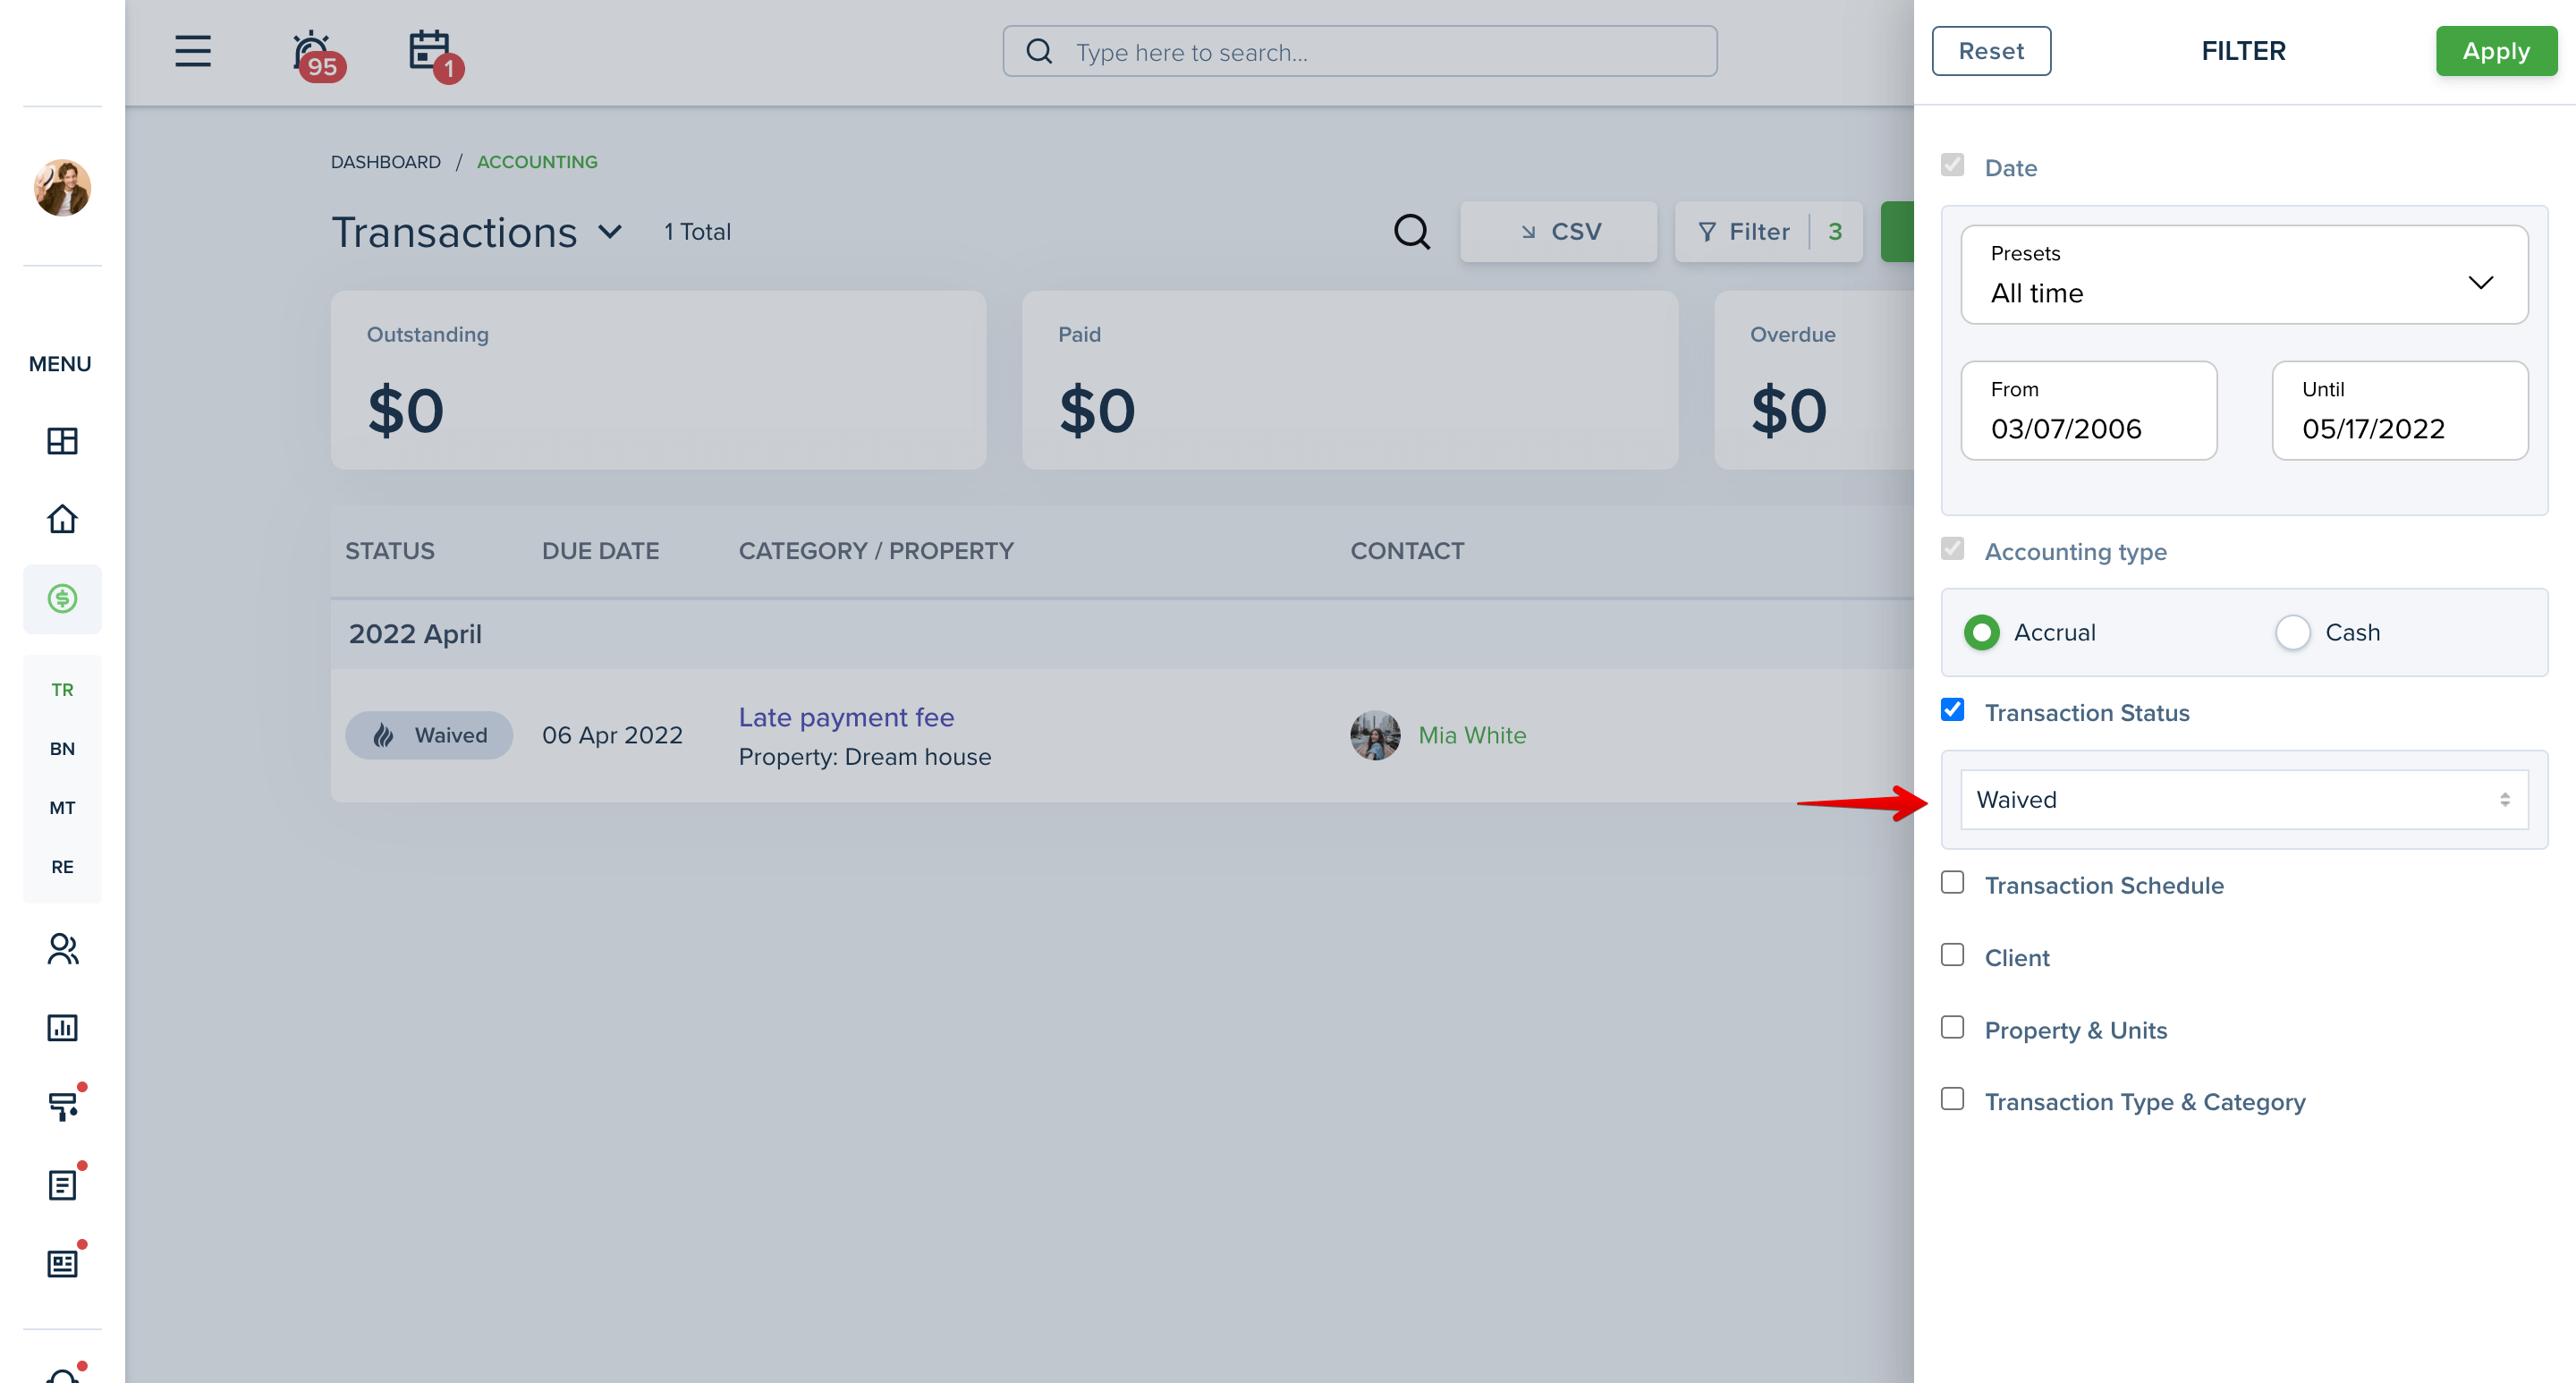
Task: Open the paint roller maintenance icon
Action: (x=62, y=1105)
